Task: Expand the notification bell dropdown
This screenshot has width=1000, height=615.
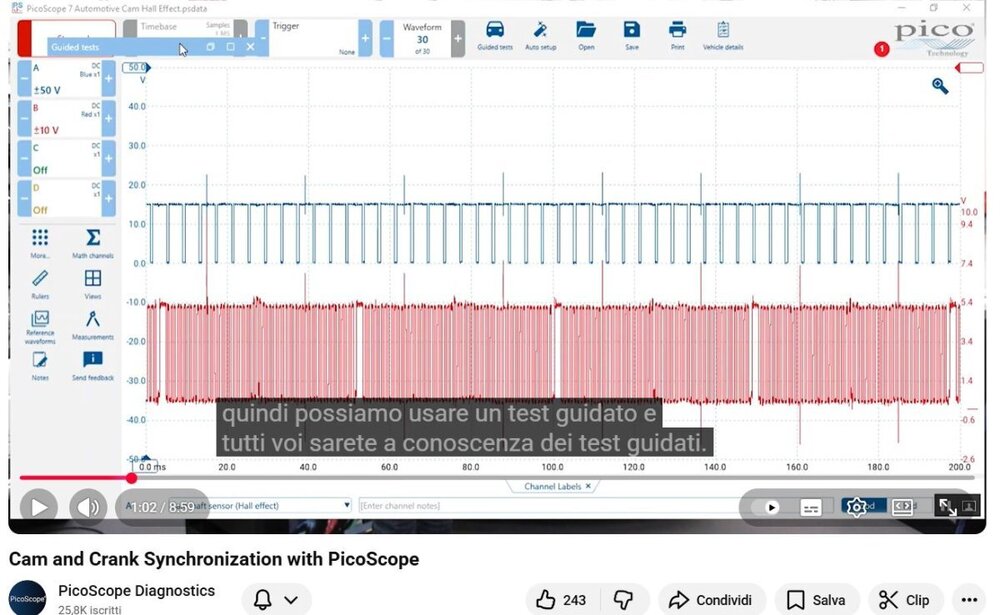Action: pyautogui.click(x=276, y=600)
